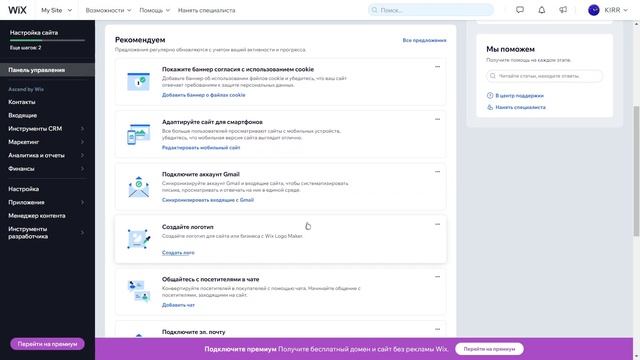
Task: Expand Аналитика и отчеты submenu arrow
Action: tap(82, 155)
